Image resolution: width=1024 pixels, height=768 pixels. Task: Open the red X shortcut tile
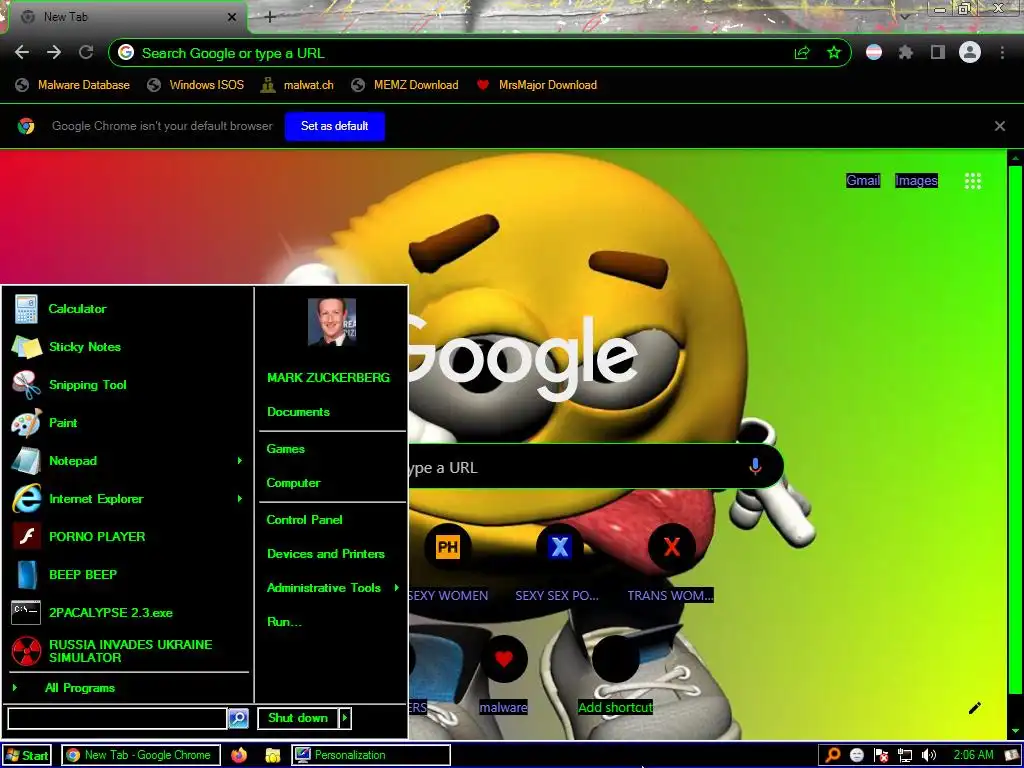(671, 547)
